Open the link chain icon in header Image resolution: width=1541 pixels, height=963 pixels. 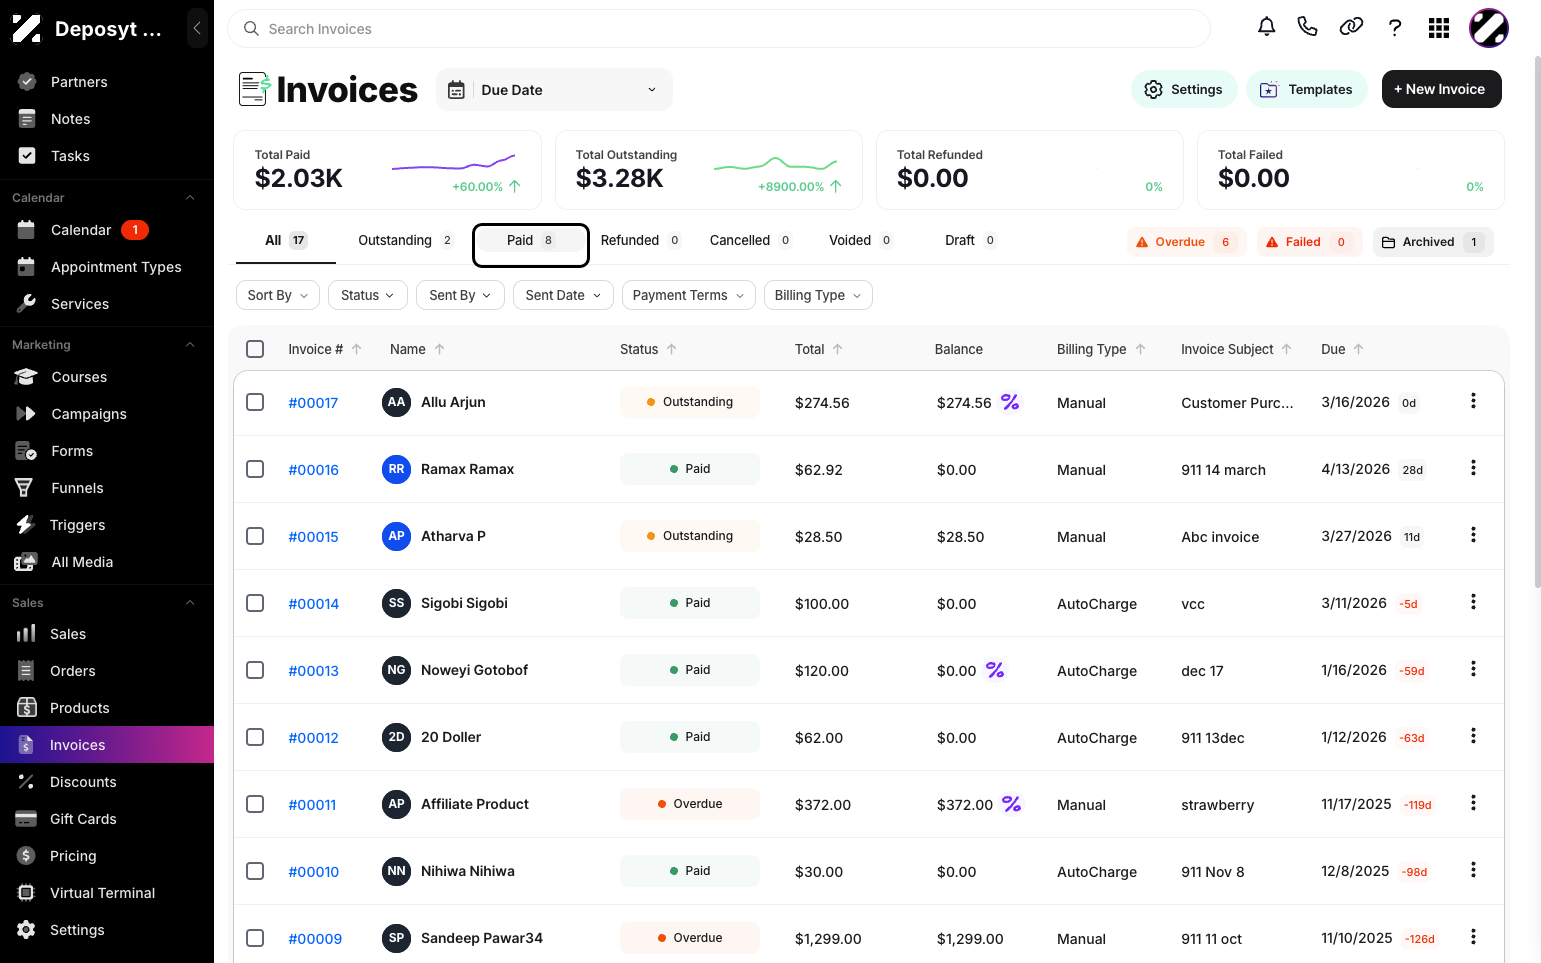pyautogui.click(x=1351, y=27)
